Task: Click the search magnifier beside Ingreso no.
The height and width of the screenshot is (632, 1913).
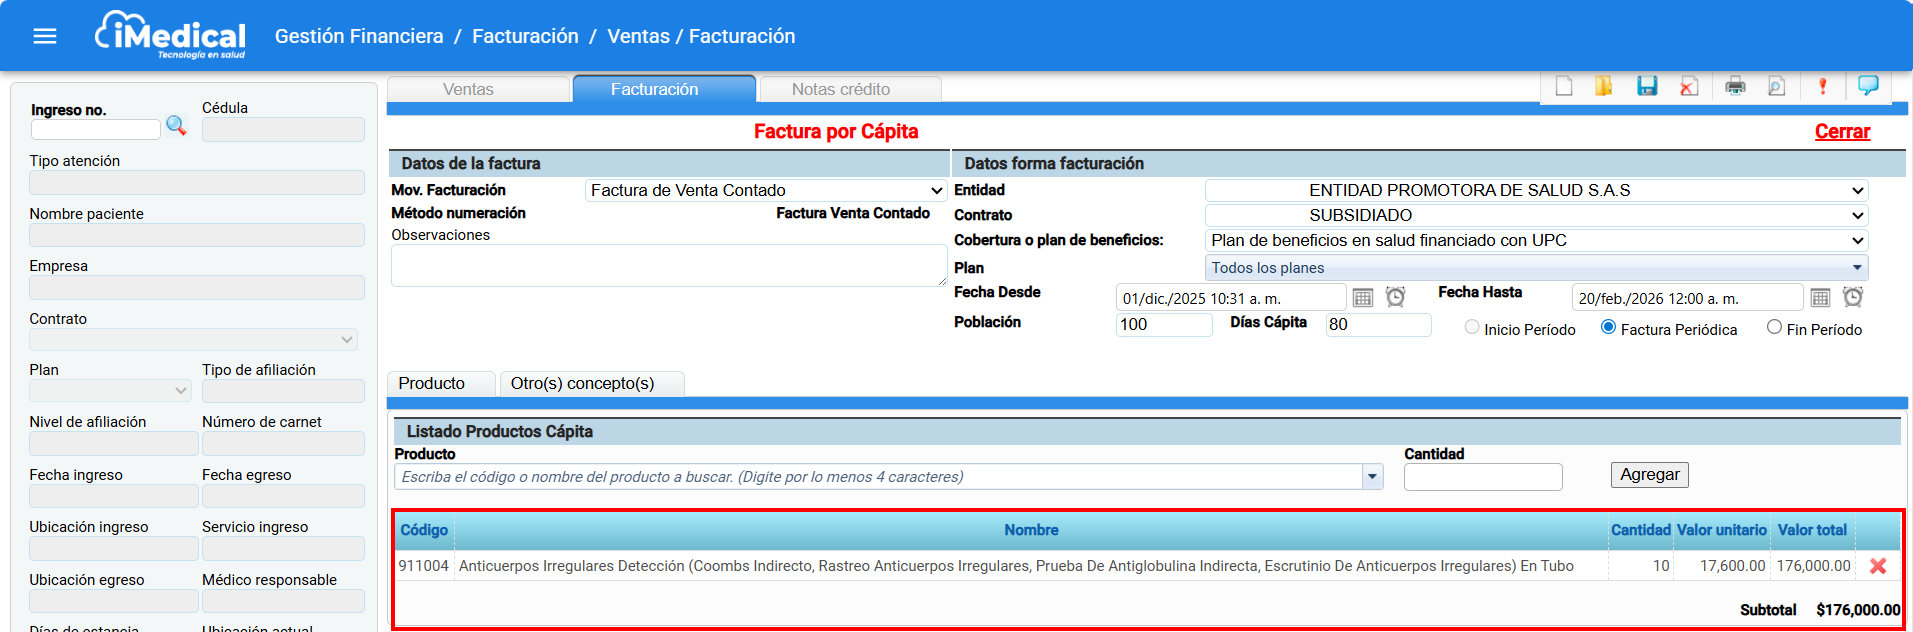Action: (176, 126)
